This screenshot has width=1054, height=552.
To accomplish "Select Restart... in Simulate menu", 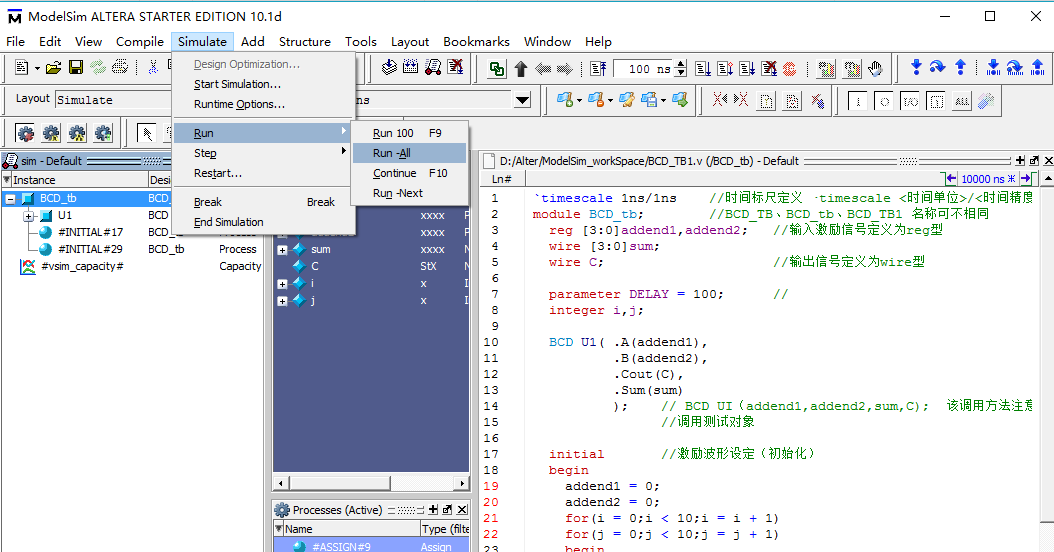I will click(264, 173).
